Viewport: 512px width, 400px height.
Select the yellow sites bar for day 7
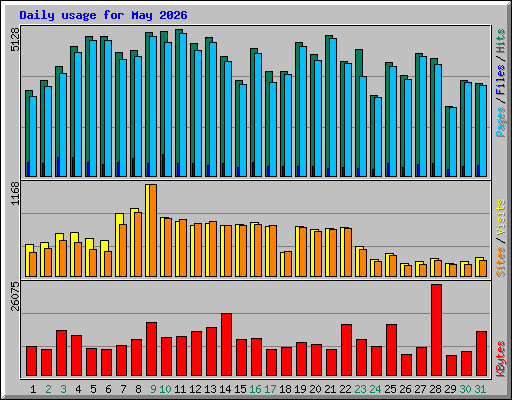pos(119,245)
